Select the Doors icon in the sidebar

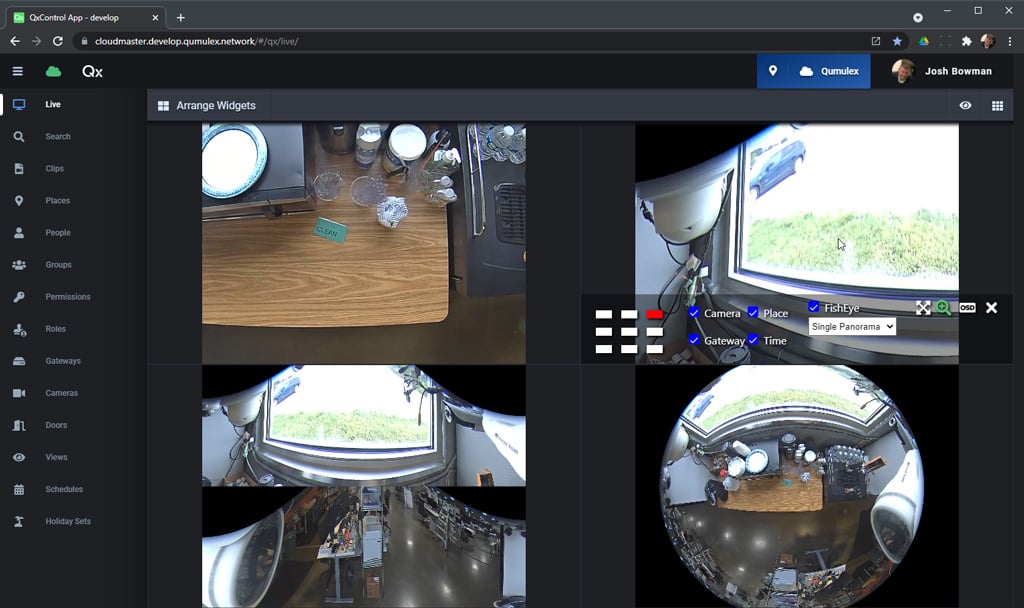(20, 425)
